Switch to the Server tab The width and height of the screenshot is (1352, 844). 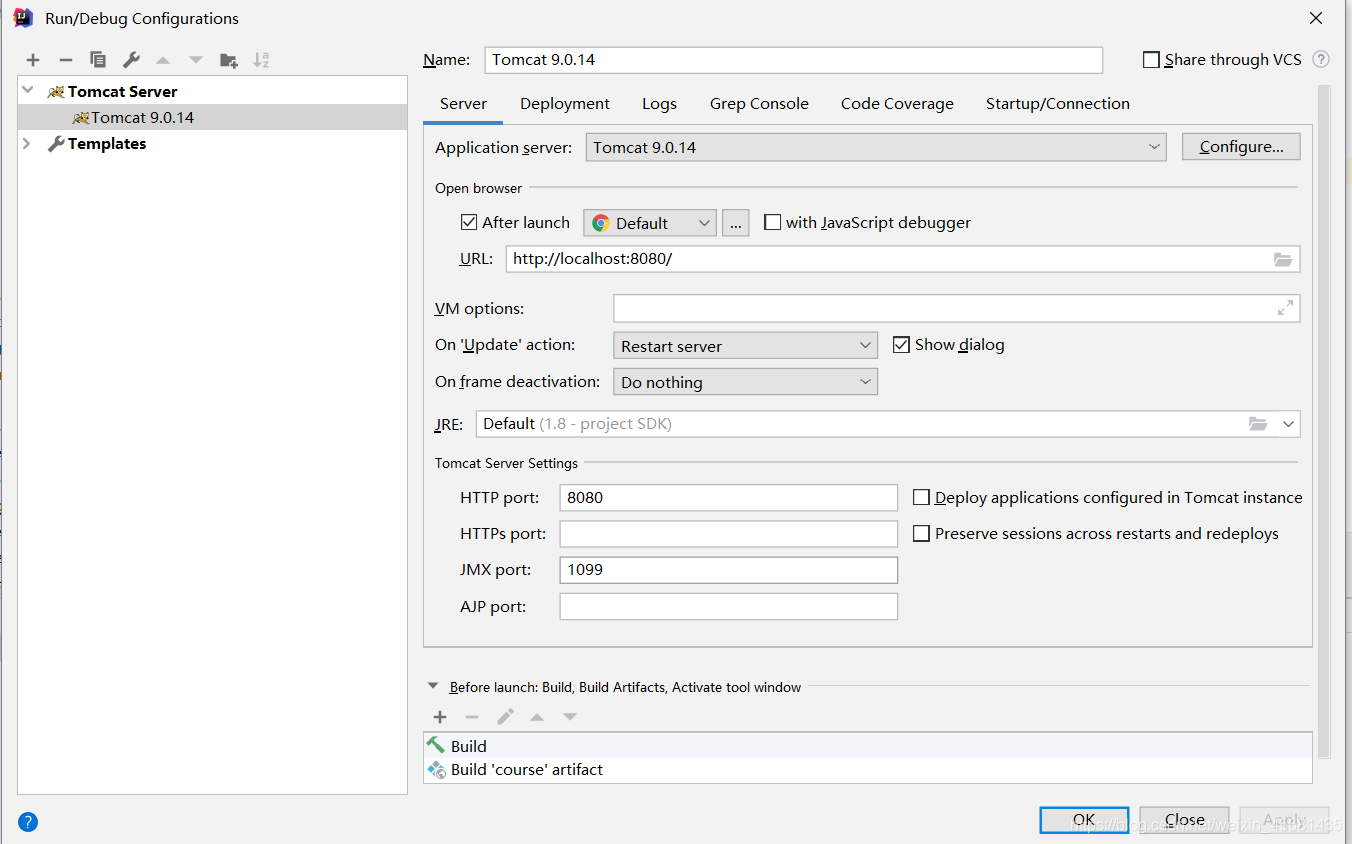click(464, 104)
